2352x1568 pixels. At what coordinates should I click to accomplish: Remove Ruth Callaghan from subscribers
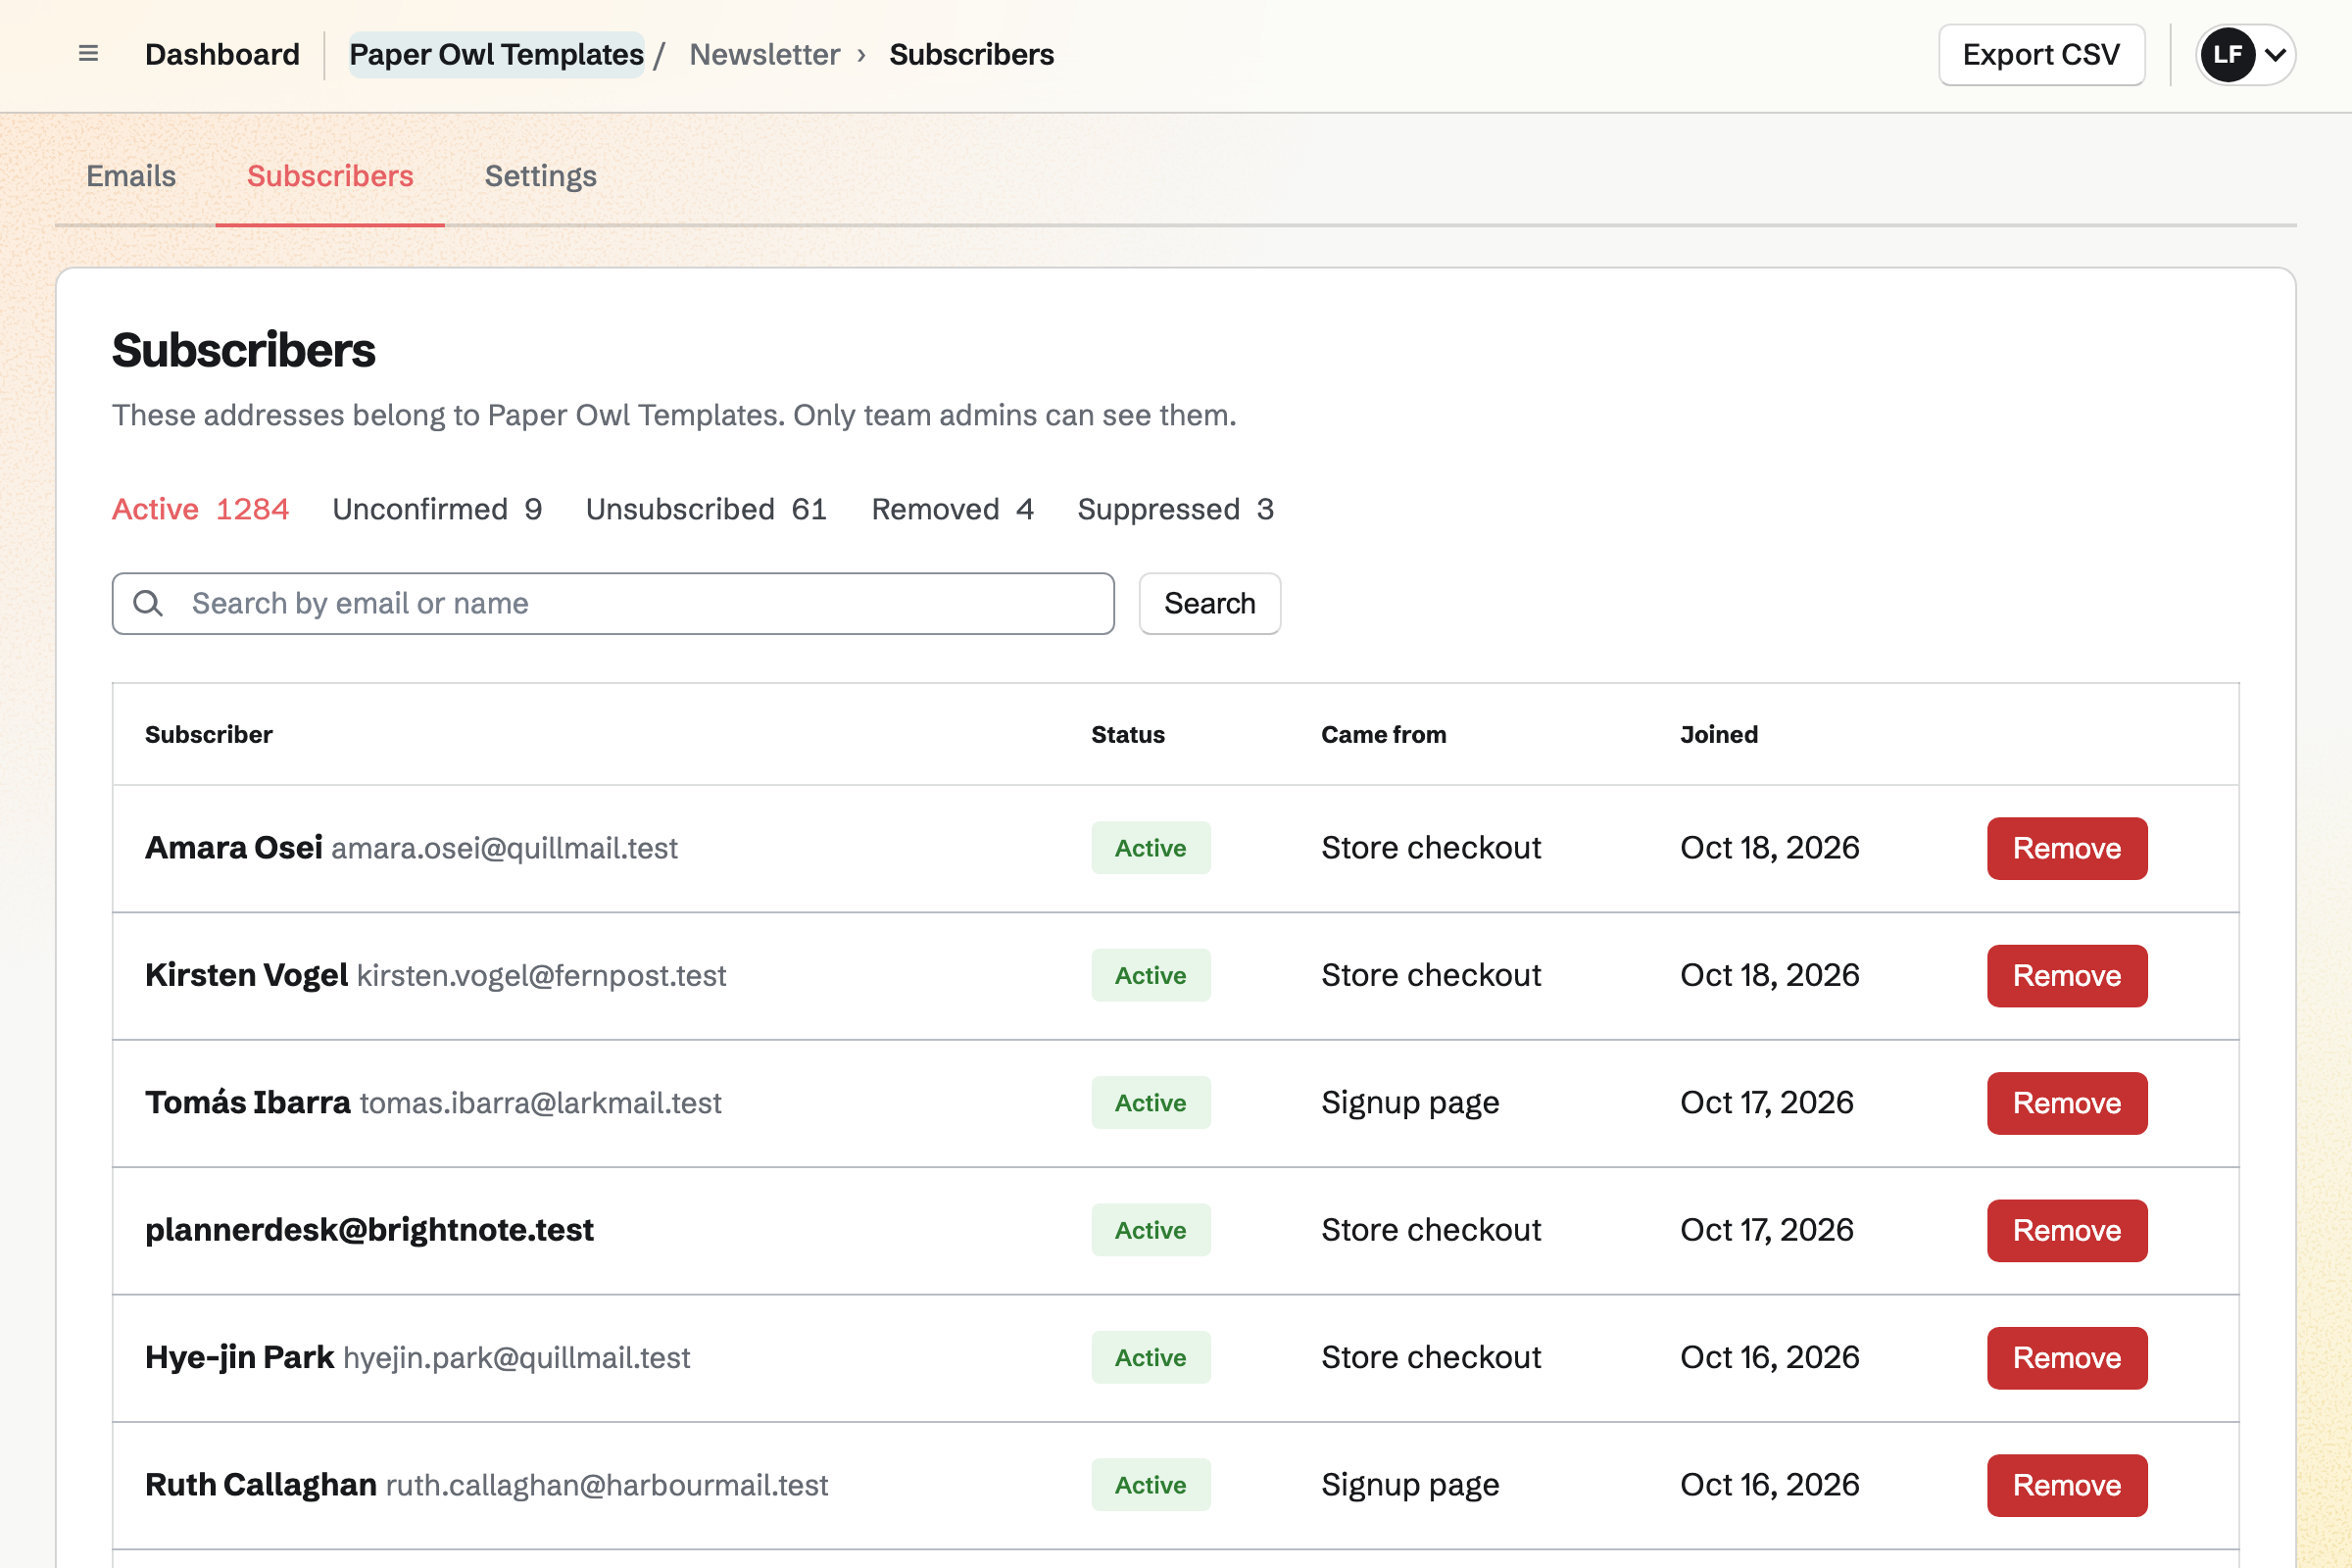click(x=2066, y=1485)
